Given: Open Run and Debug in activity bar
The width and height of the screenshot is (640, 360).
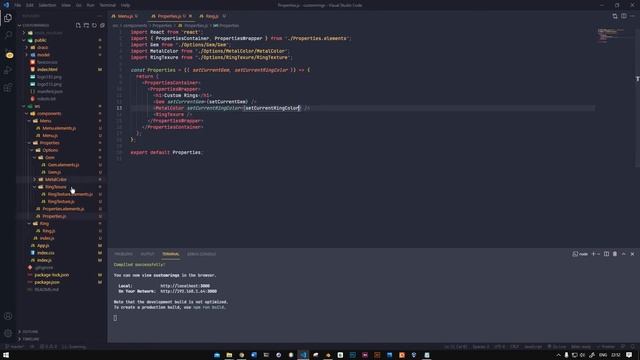Looking at the screenshot, I should click(x=8, y=70).
